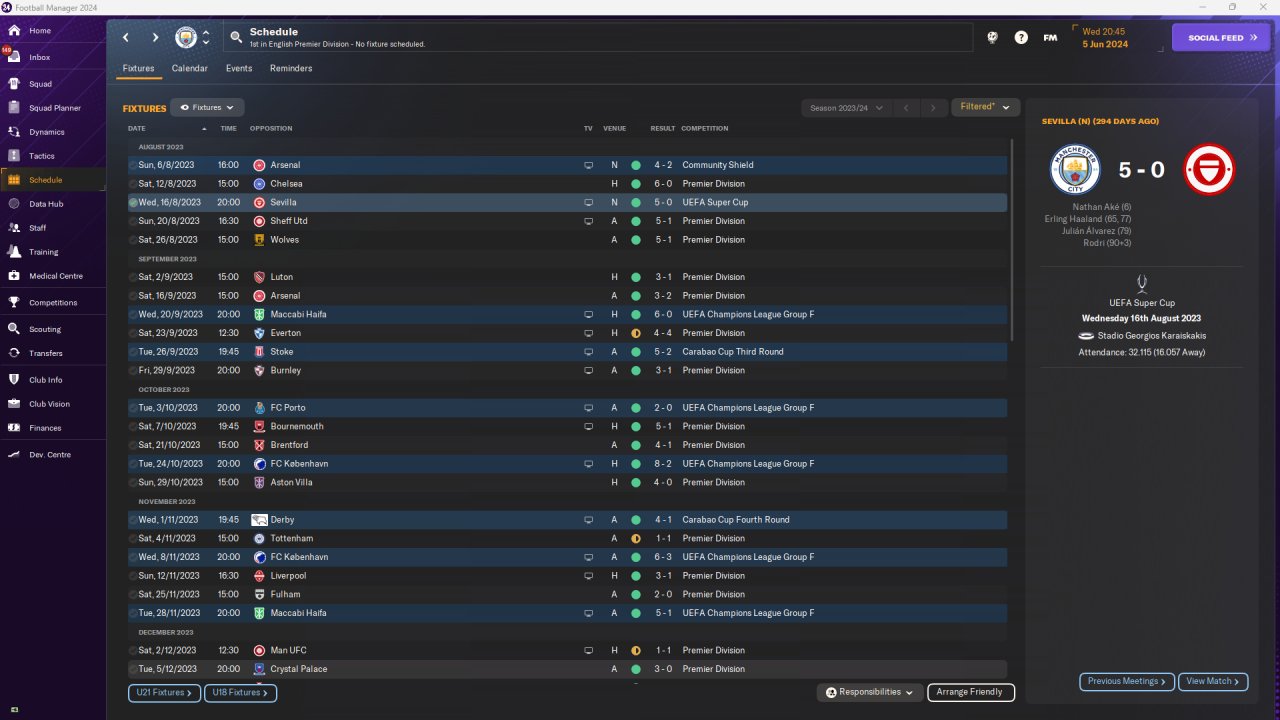Image resolution: width=1280 pixels, height=720 pixels.
Task: Click the TV icon in the Sevilla row
Action: [x=588, y=202]
